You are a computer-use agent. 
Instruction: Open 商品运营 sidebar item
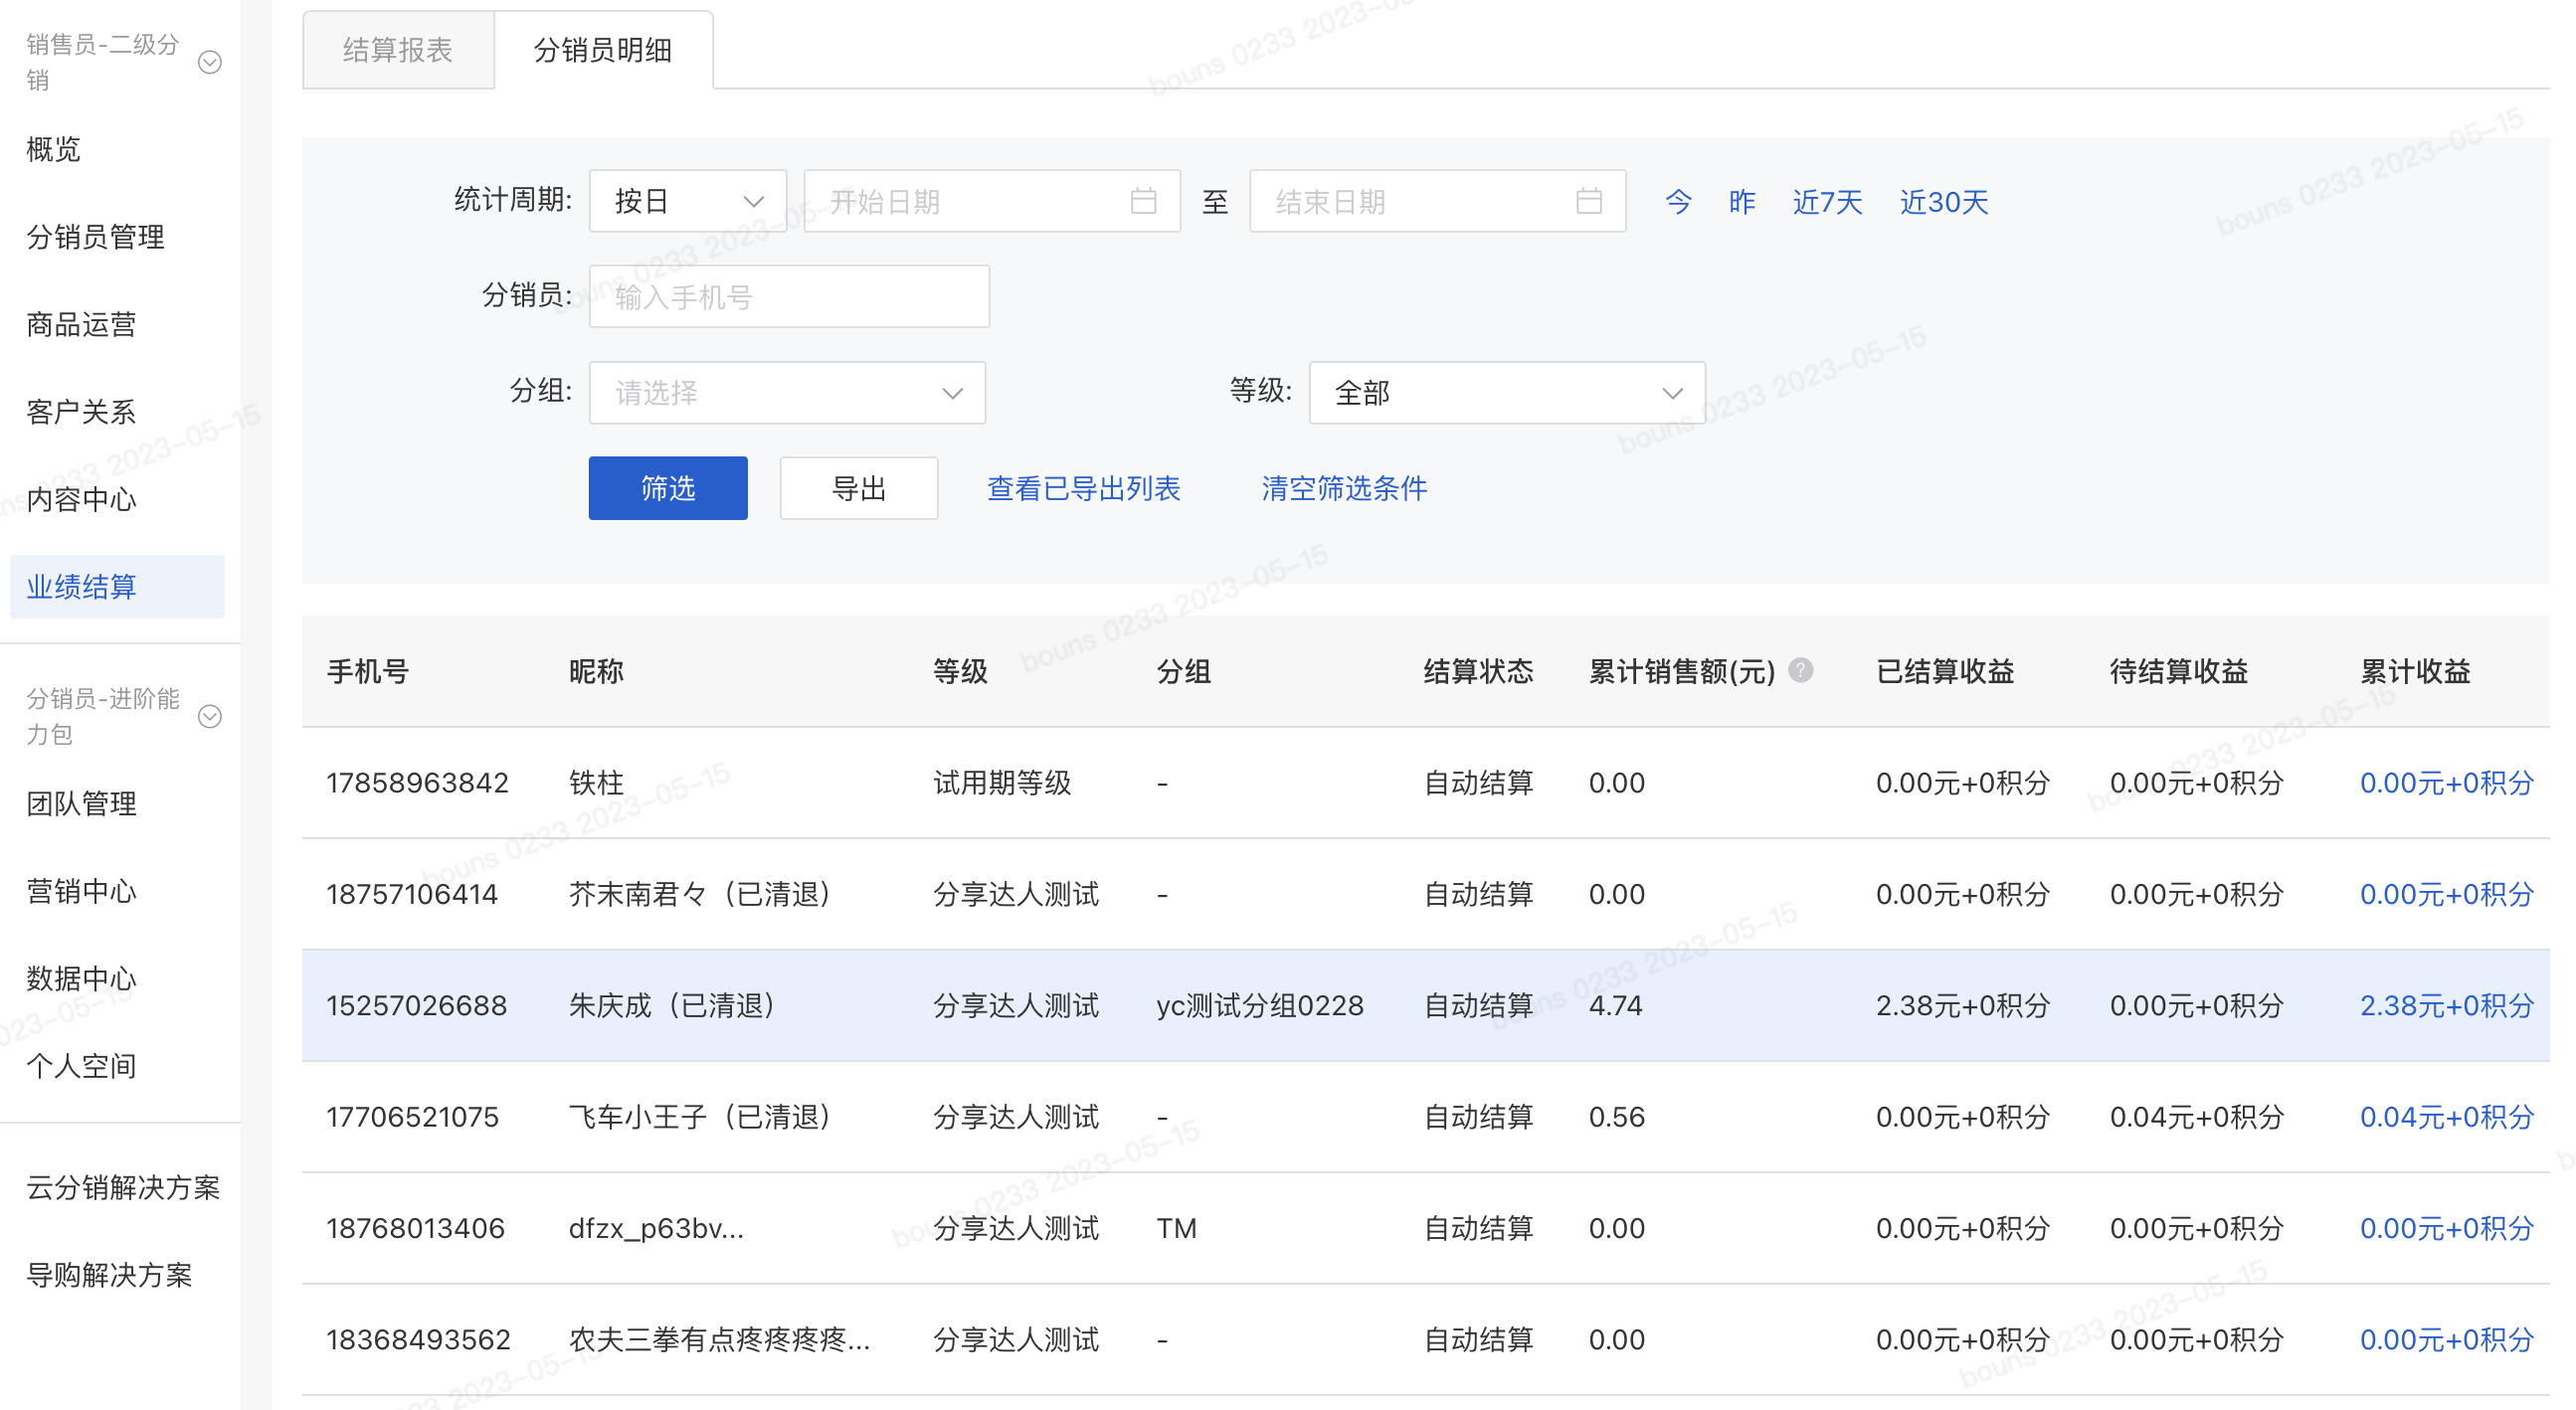(x=81, y=324)
